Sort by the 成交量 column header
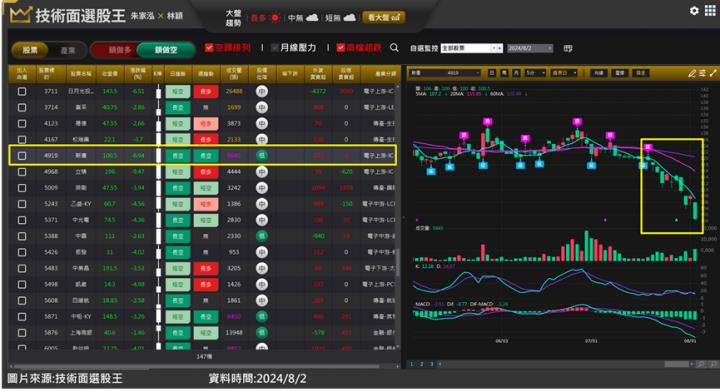 (234, 73)
